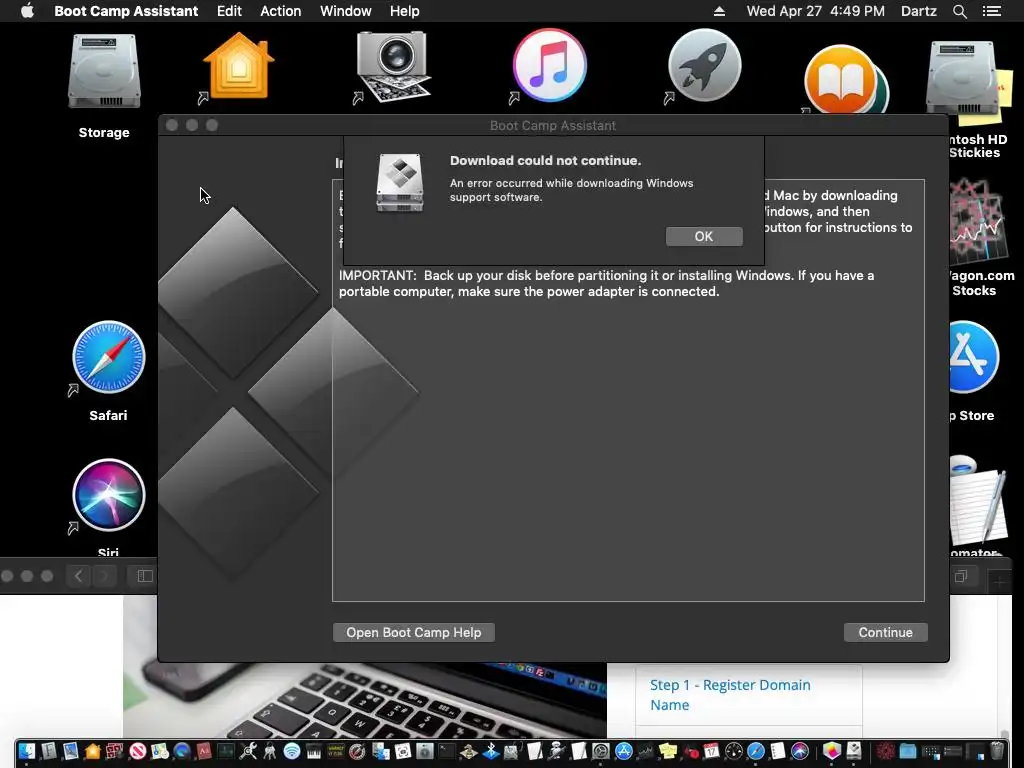Open the Action menu
The image size is (1024, 768).
pos(281,11)
